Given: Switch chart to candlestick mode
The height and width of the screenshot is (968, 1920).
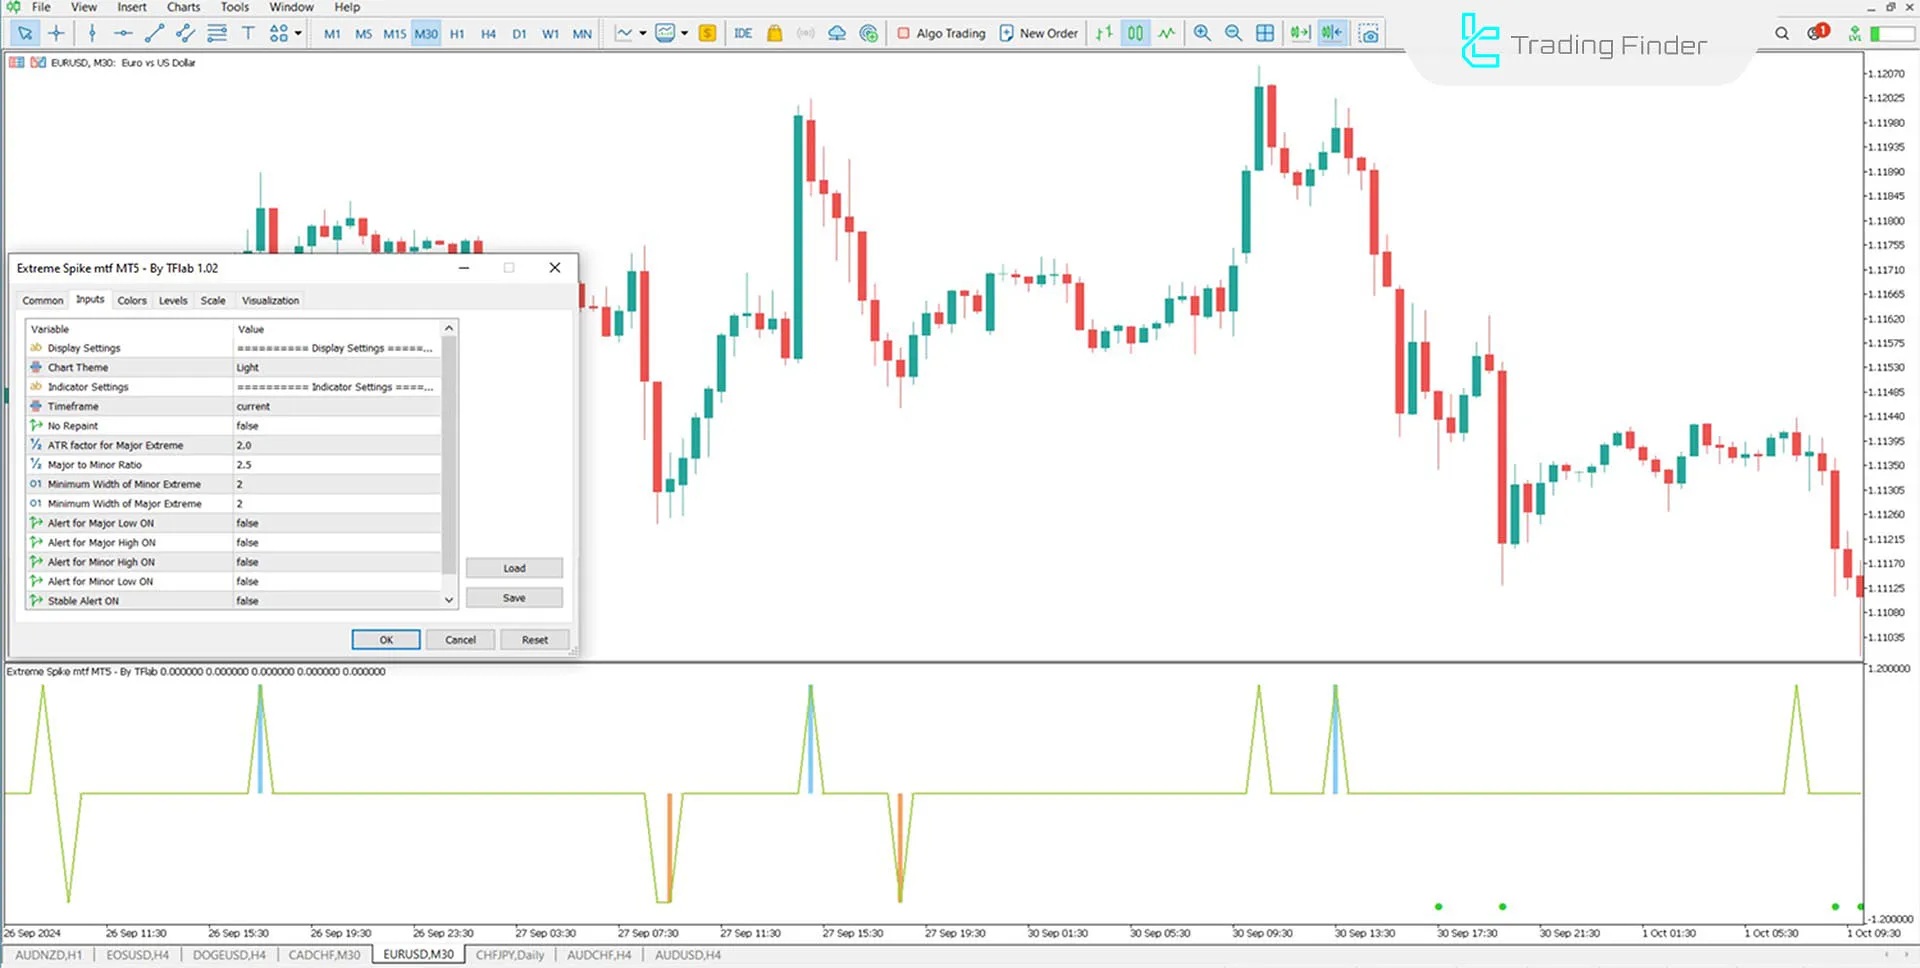Looking at the screenshot, I should pos(1135,33).
